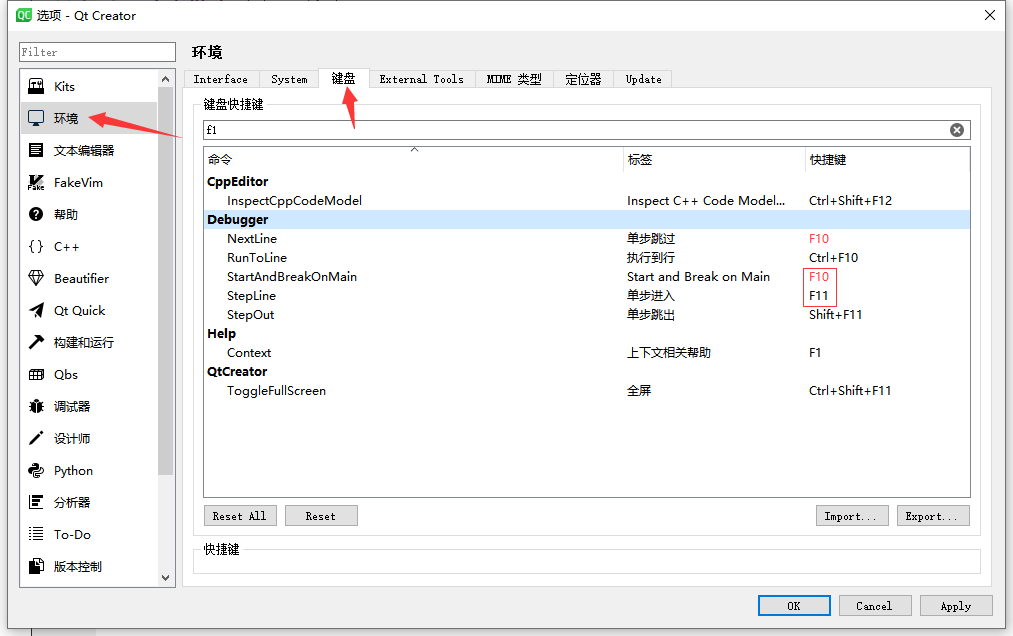This screenshot has width=1013, height=636.
Task: Open FakeVim settings icon
Action: pyautogui.click(x=36, y=182)
